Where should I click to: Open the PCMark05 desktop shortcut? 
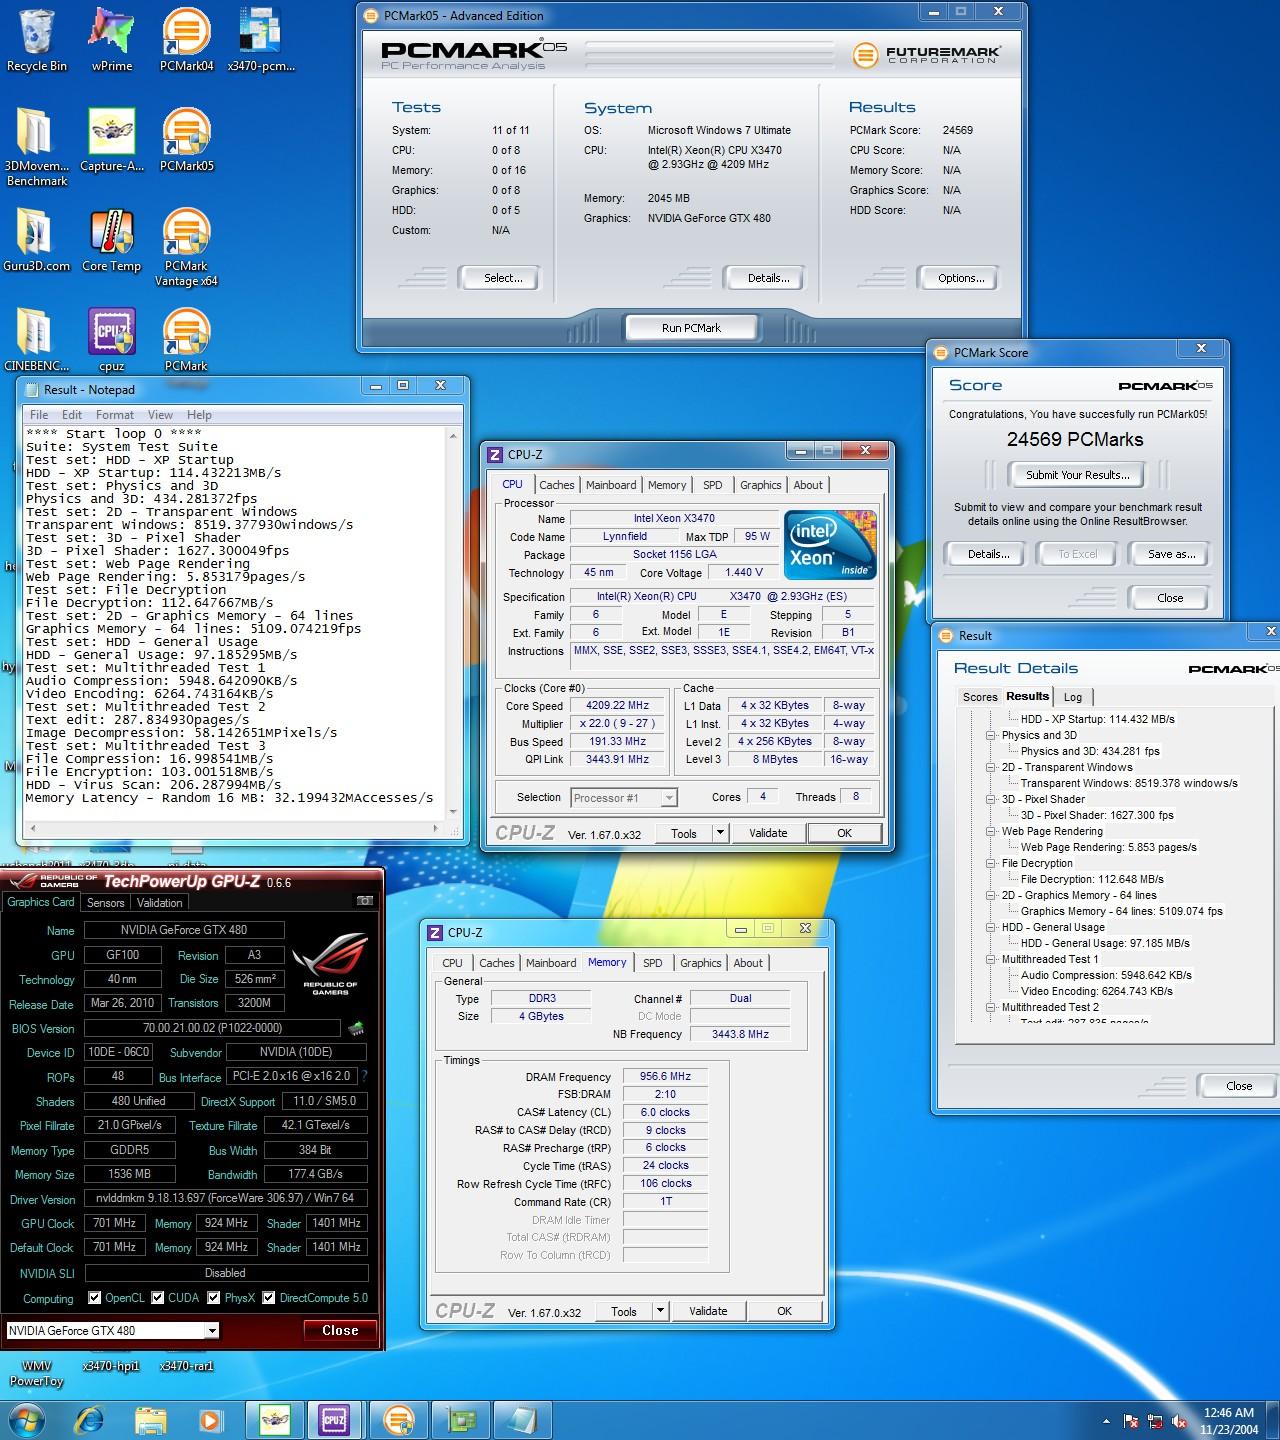186,140
